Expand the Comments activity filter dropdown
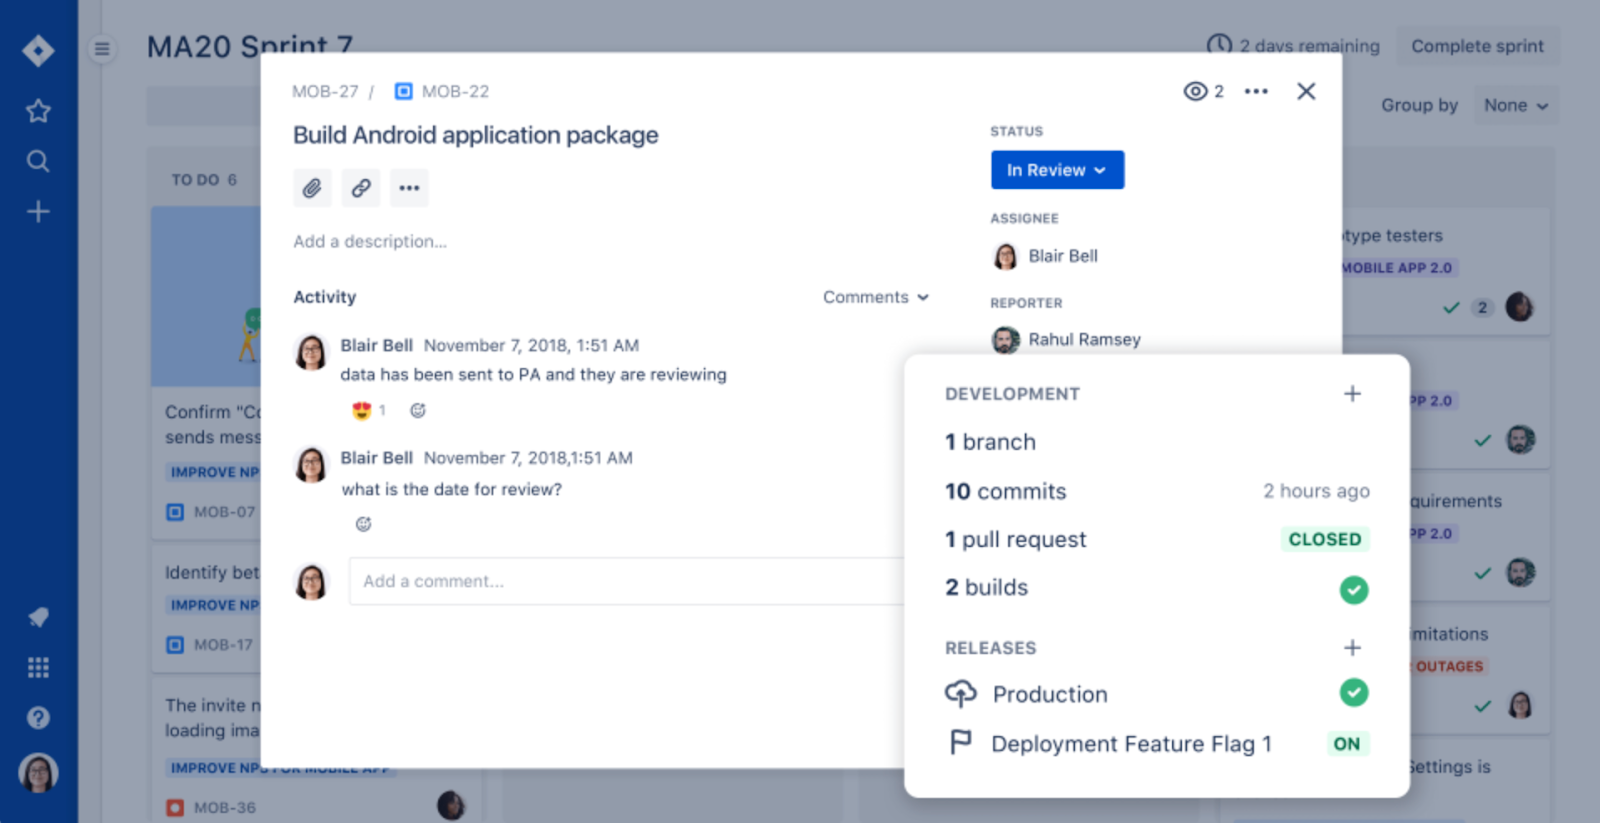The width and height of the screenshot is (1600, 823). click(876, 297)
